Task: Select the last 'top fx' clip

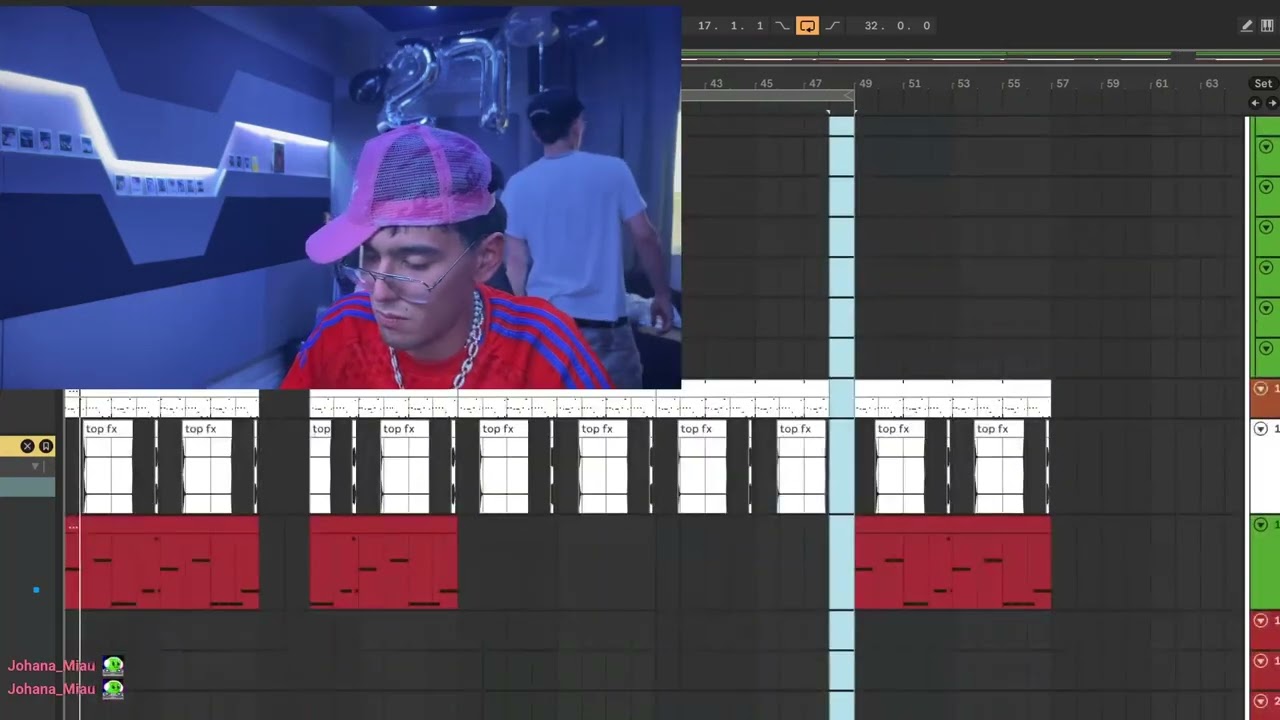Action: coord(998,466)
